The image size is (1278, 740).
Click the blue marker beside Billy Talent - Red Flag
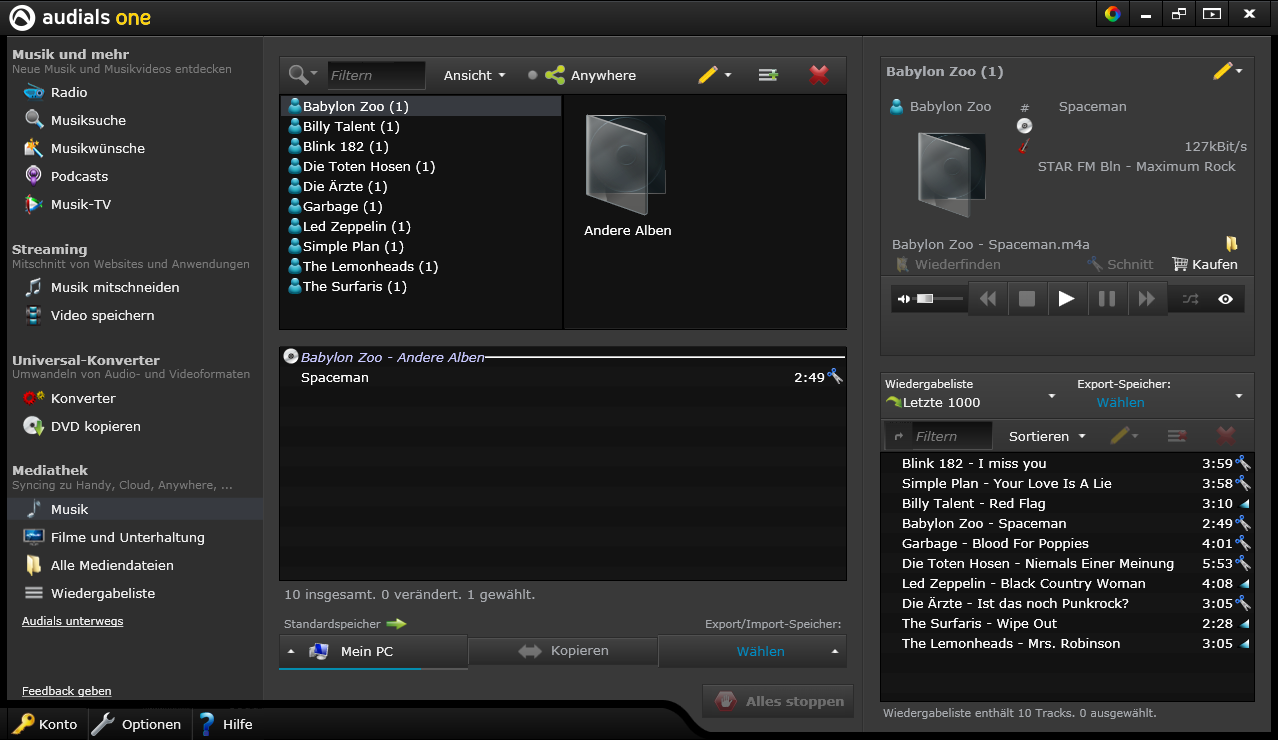[1244, 503]
